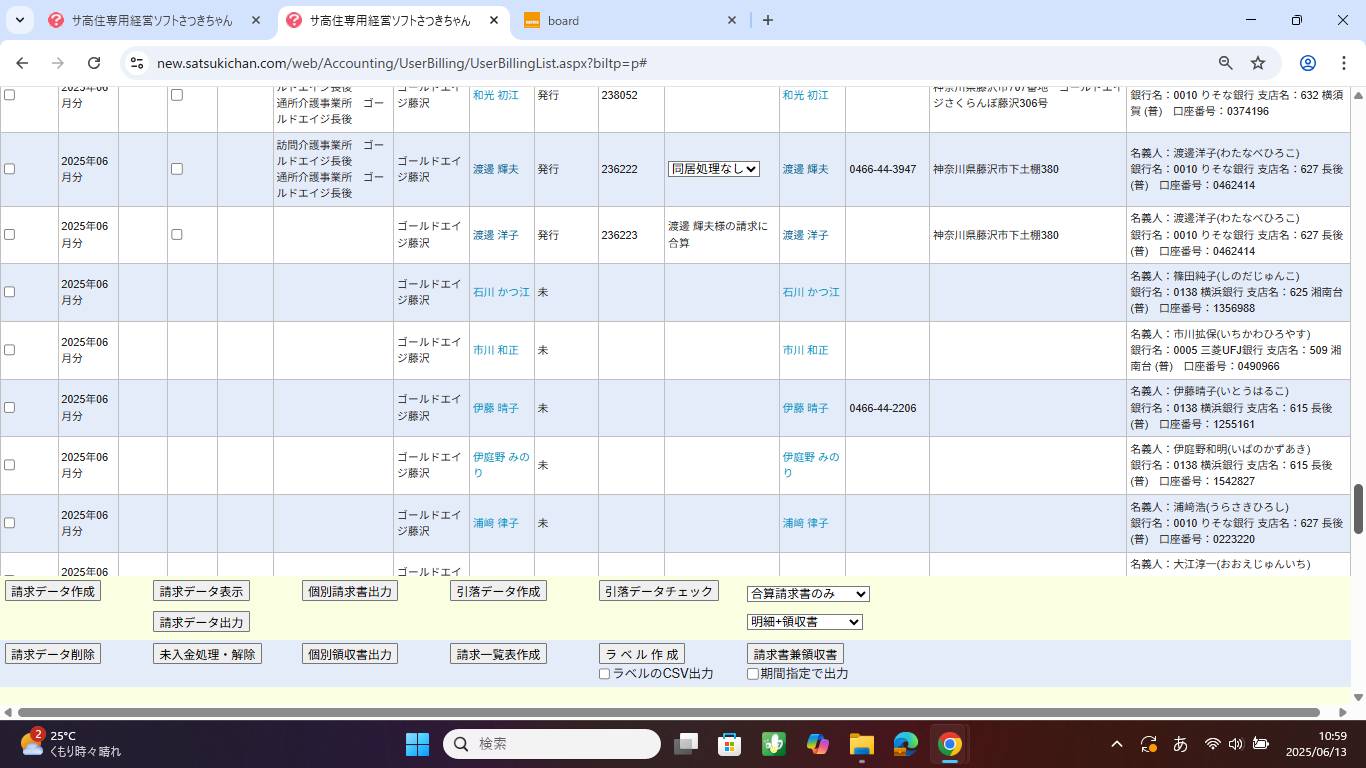Open the 市川 和正 resident link
Screen dimensions: 1366x768
[496, 350]
